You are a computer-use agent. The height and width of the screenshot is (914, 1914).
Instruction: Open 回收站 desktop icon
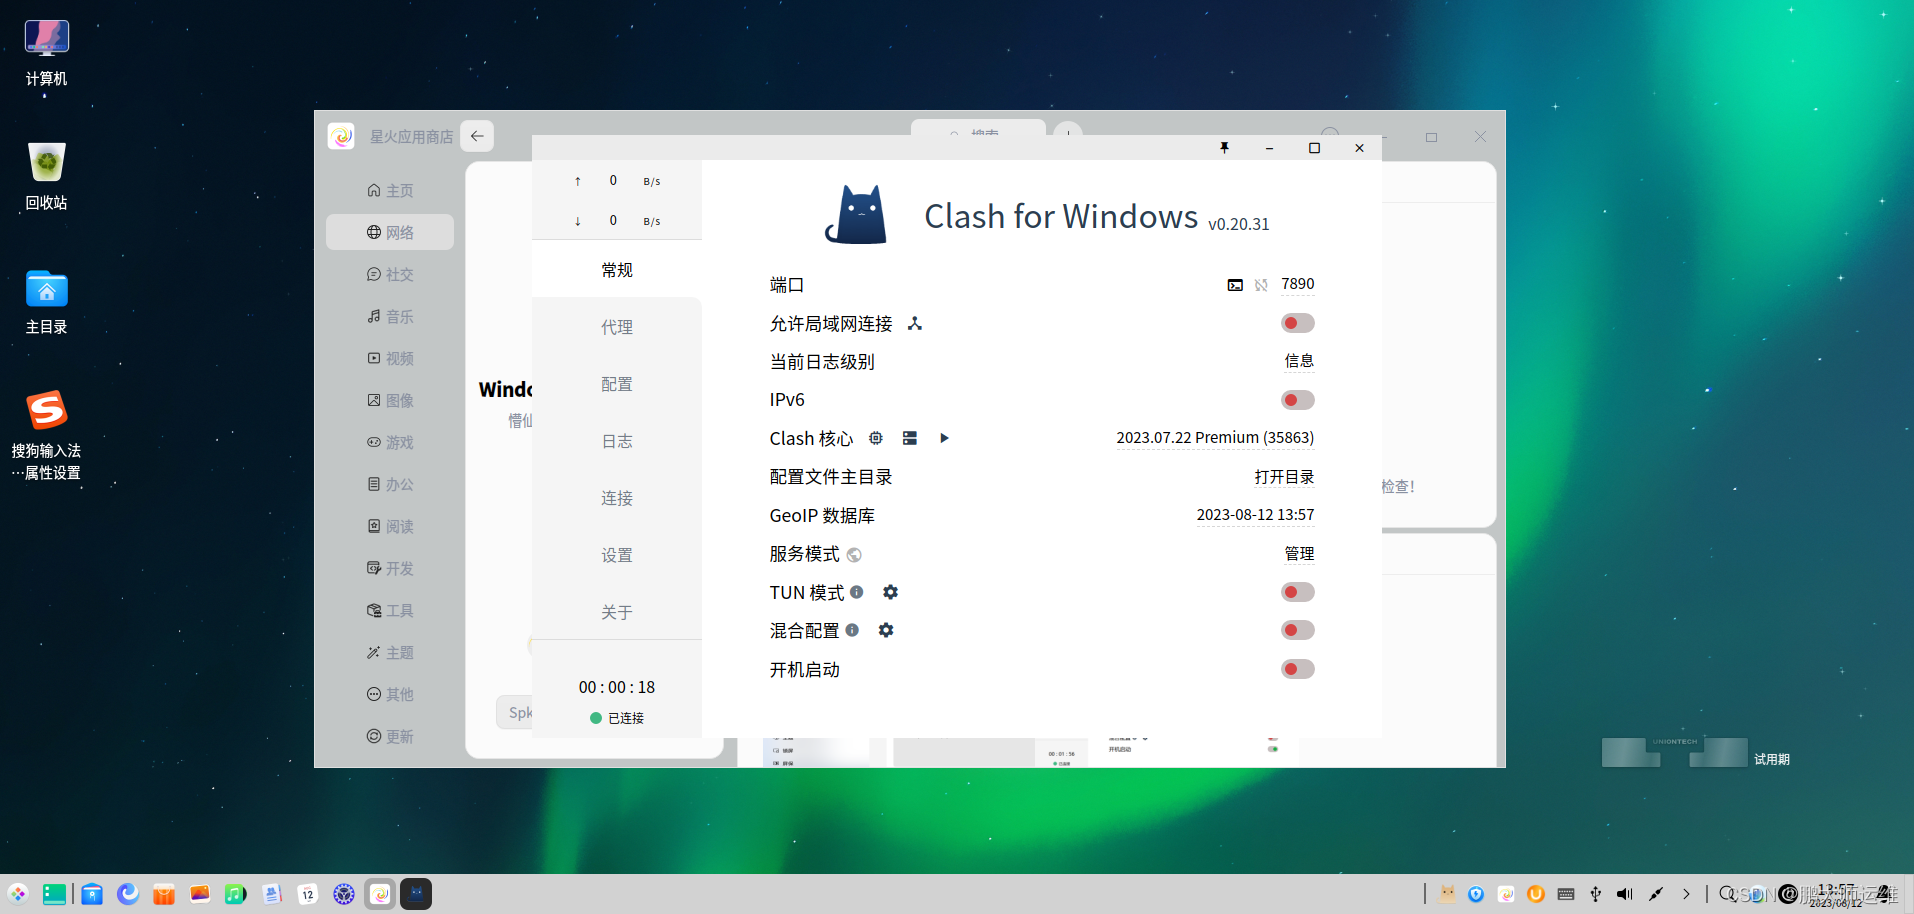[x=46, y=176]
